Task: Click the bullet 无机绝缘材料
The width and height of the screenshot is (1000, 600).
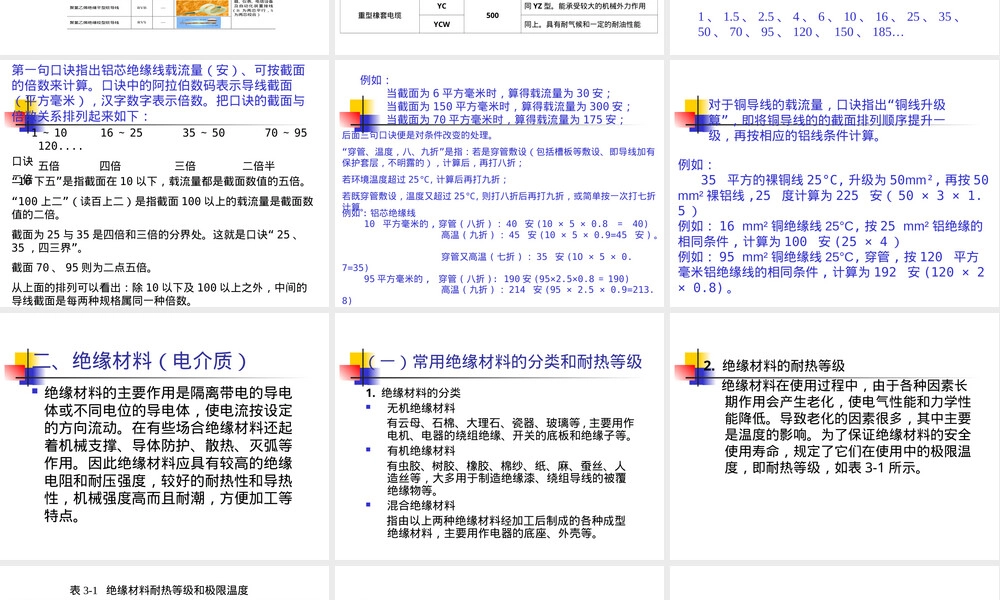Action: 421,408
